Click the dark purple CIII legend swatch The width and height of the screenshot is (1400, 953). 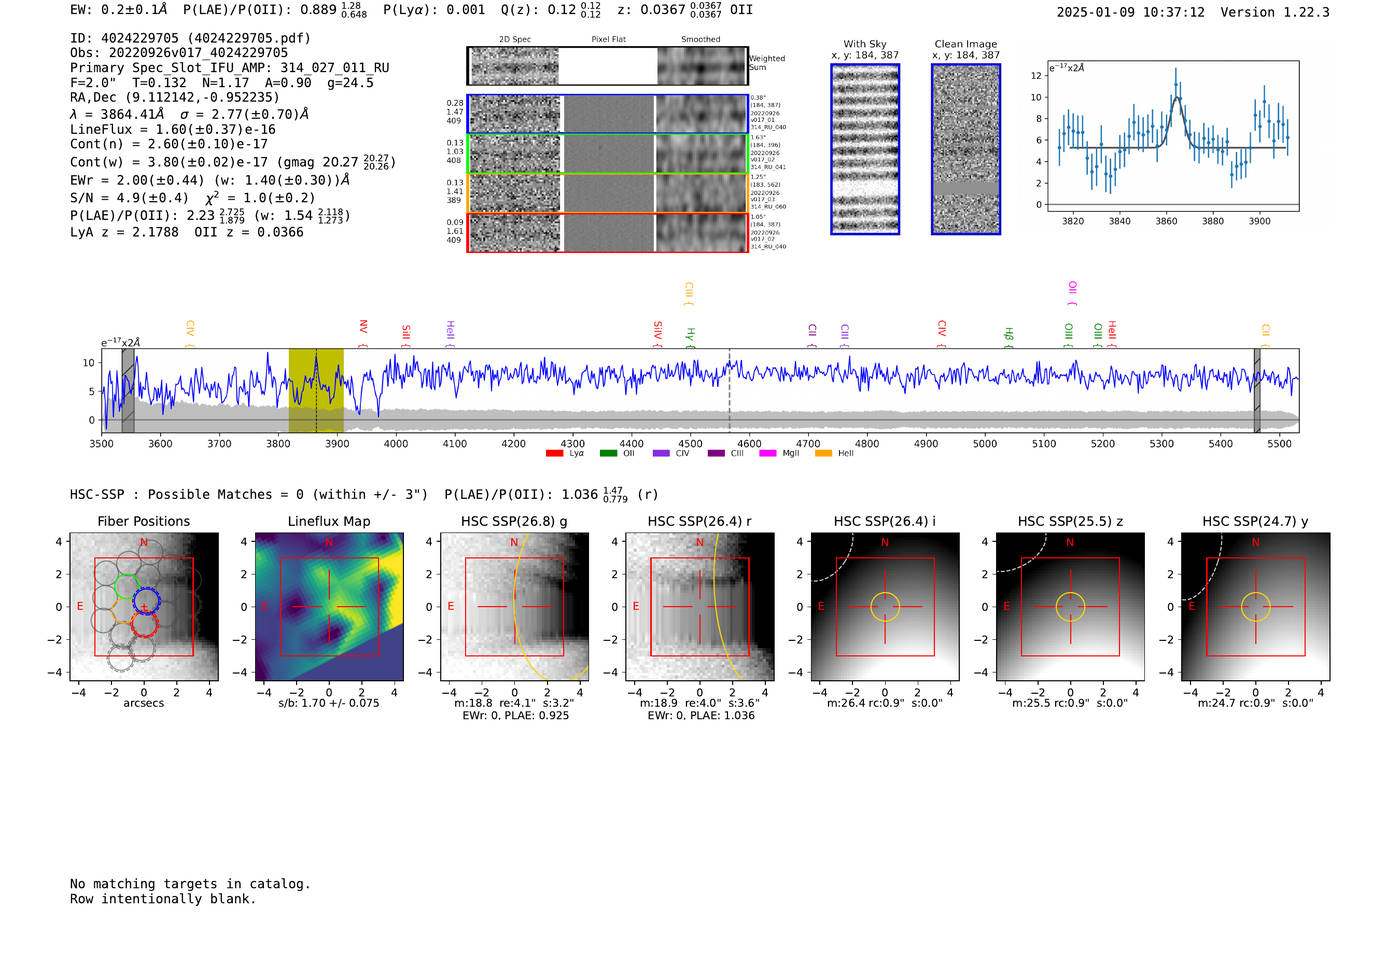coord(716,454)
